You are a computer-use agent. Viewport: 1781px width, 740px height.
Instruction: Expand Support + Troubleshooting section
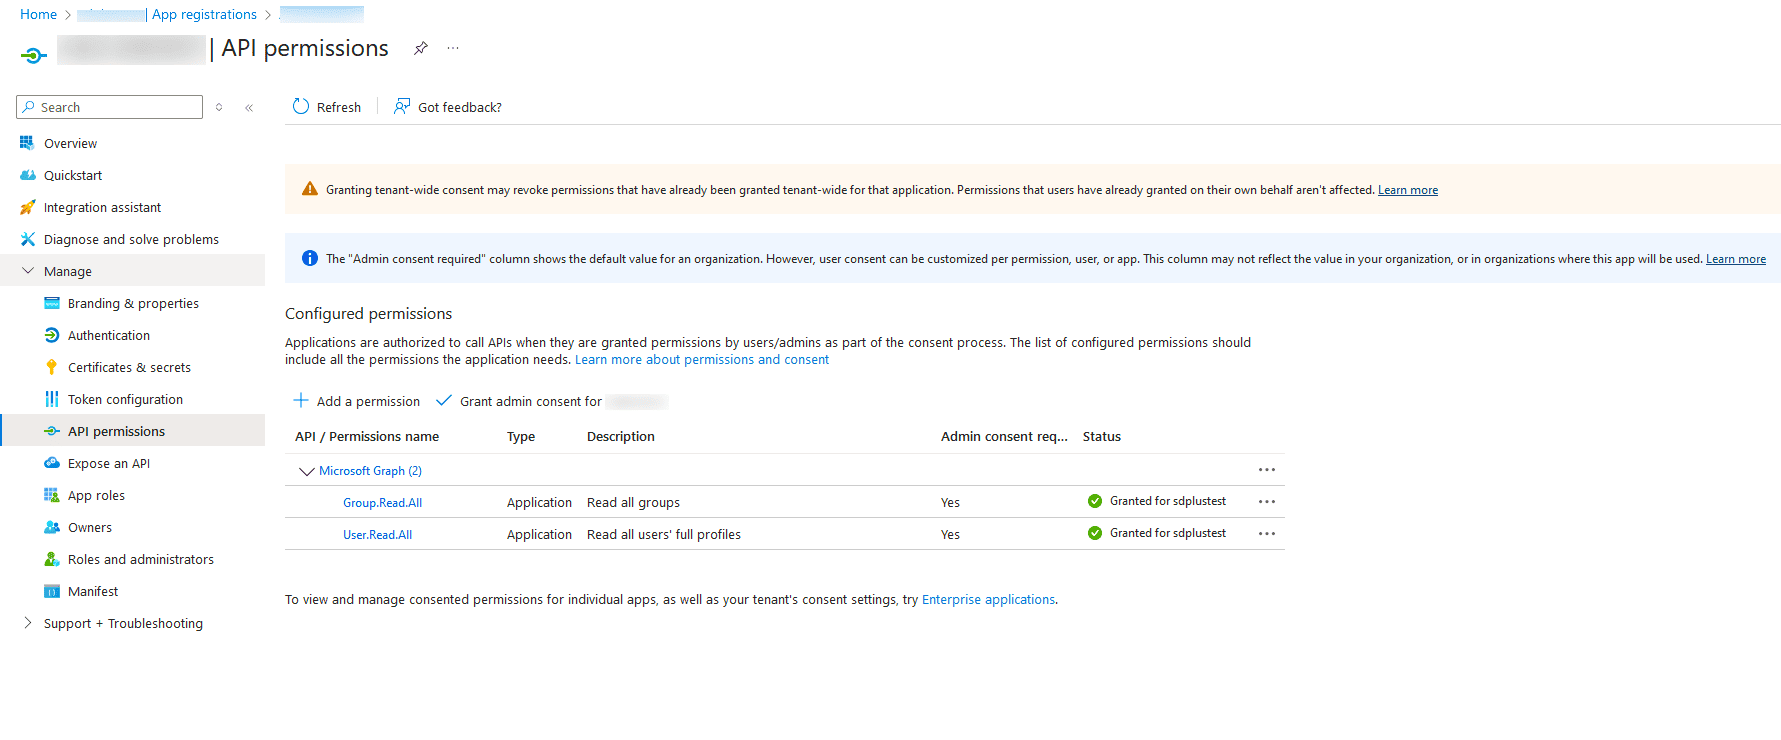pyautogui.click(x=28, y=623)
